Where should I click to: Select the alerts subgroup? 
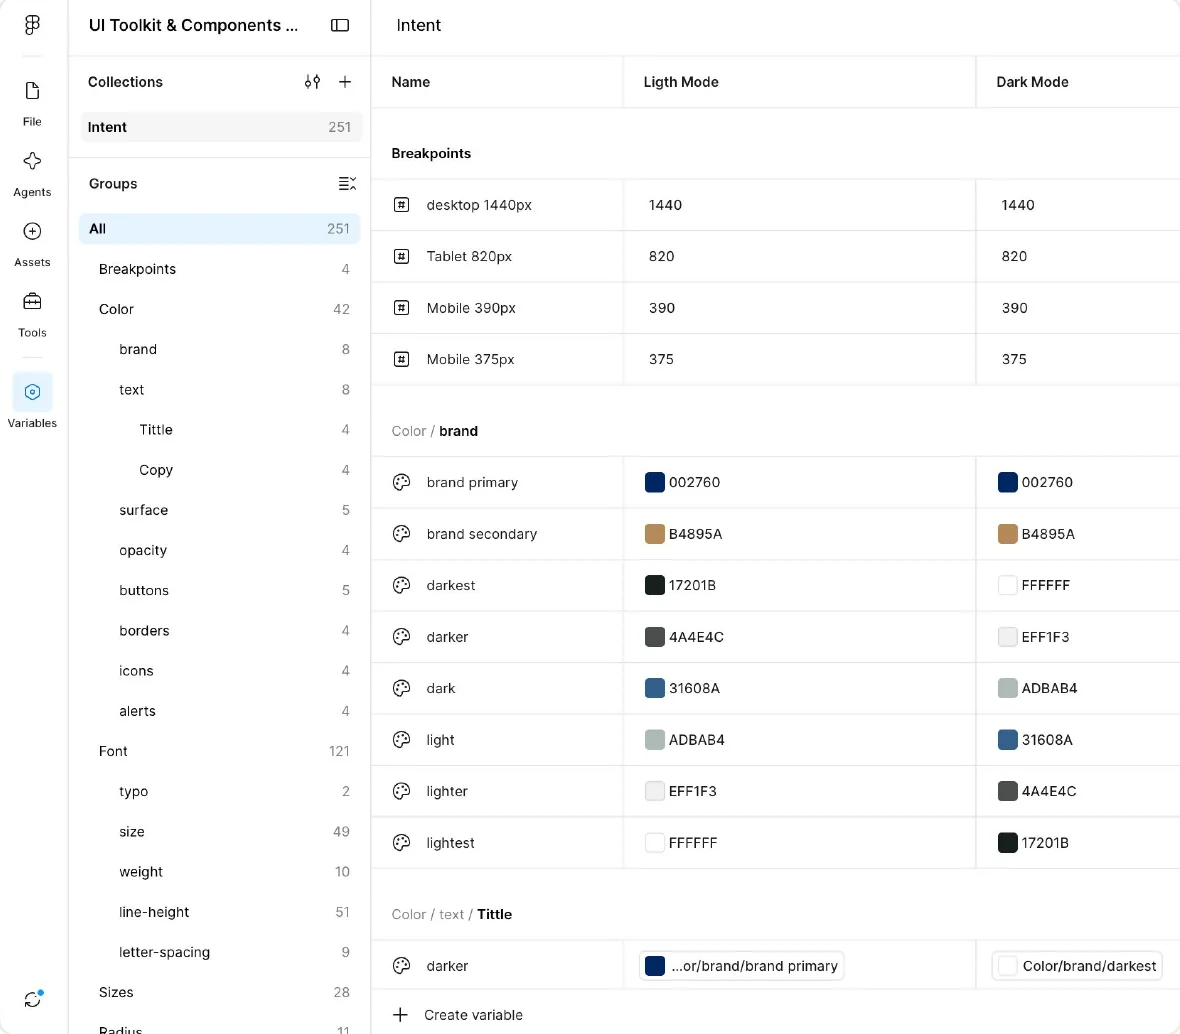pyautogui.click(x=219, y=711)
